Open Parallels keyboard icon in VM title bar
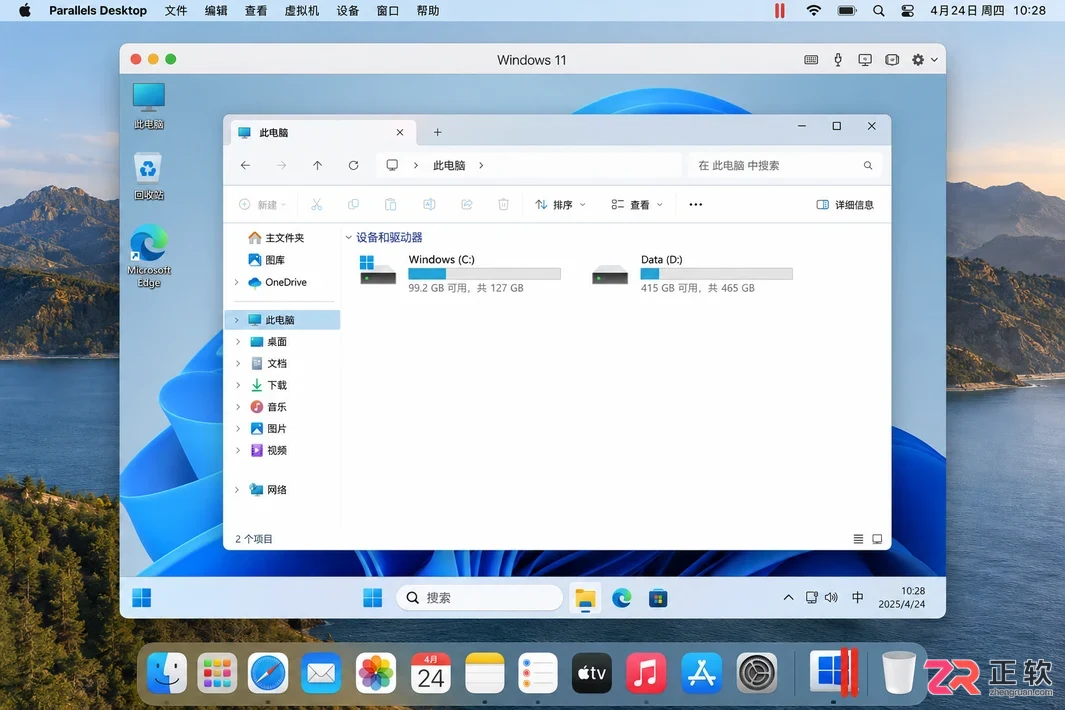Viewport: 1065px width, 710px height. [x=811, y=60]
